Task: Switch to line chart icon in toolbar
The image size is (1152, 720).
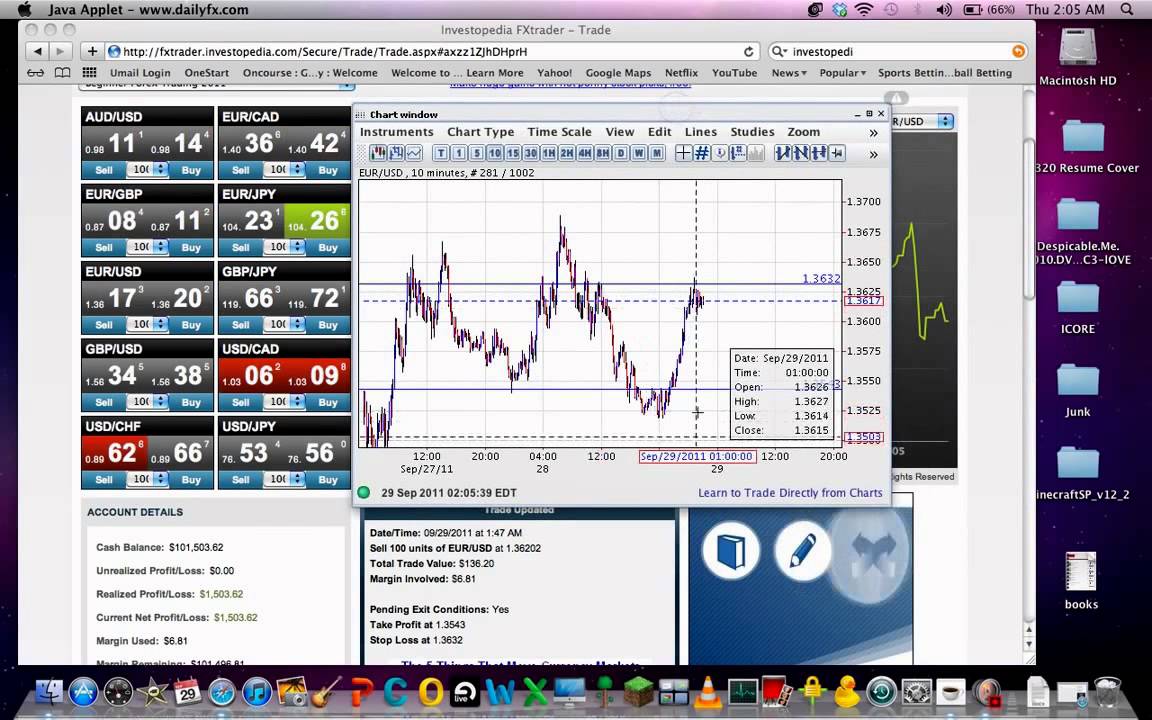Action: tap(414, 153)
